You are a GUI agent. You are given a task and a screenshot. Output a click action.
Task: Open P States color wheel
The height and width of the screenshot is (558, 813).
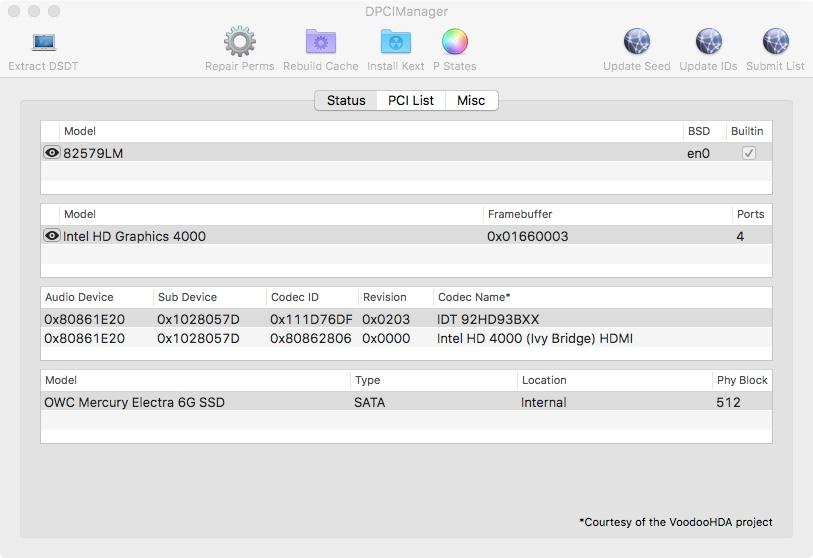pyautogui.click(x=455, y=41)
